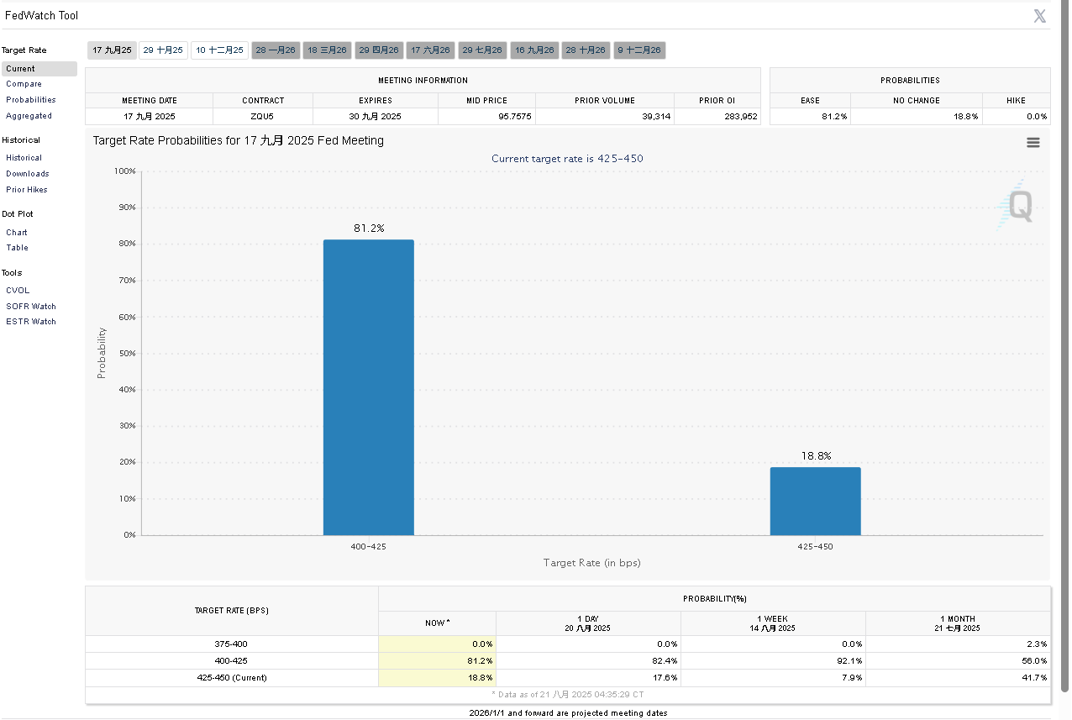This screenshot has height=720, width=1072.
Task: Open the ESTR Watch tool
Action: click(31, 321)
